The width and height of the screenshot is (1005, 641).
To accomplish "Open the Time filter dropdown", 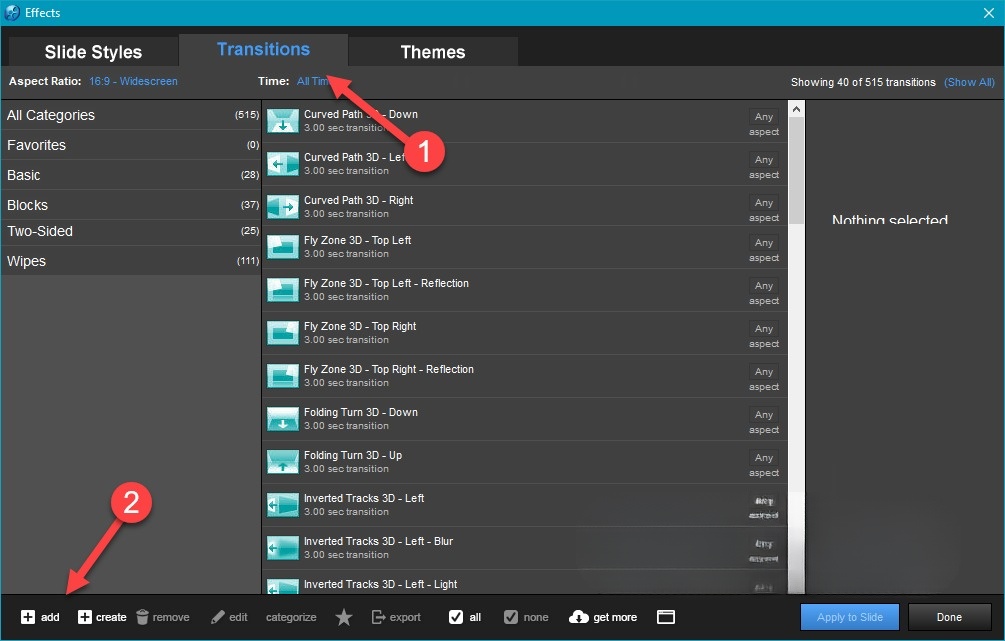I will 312,82.
